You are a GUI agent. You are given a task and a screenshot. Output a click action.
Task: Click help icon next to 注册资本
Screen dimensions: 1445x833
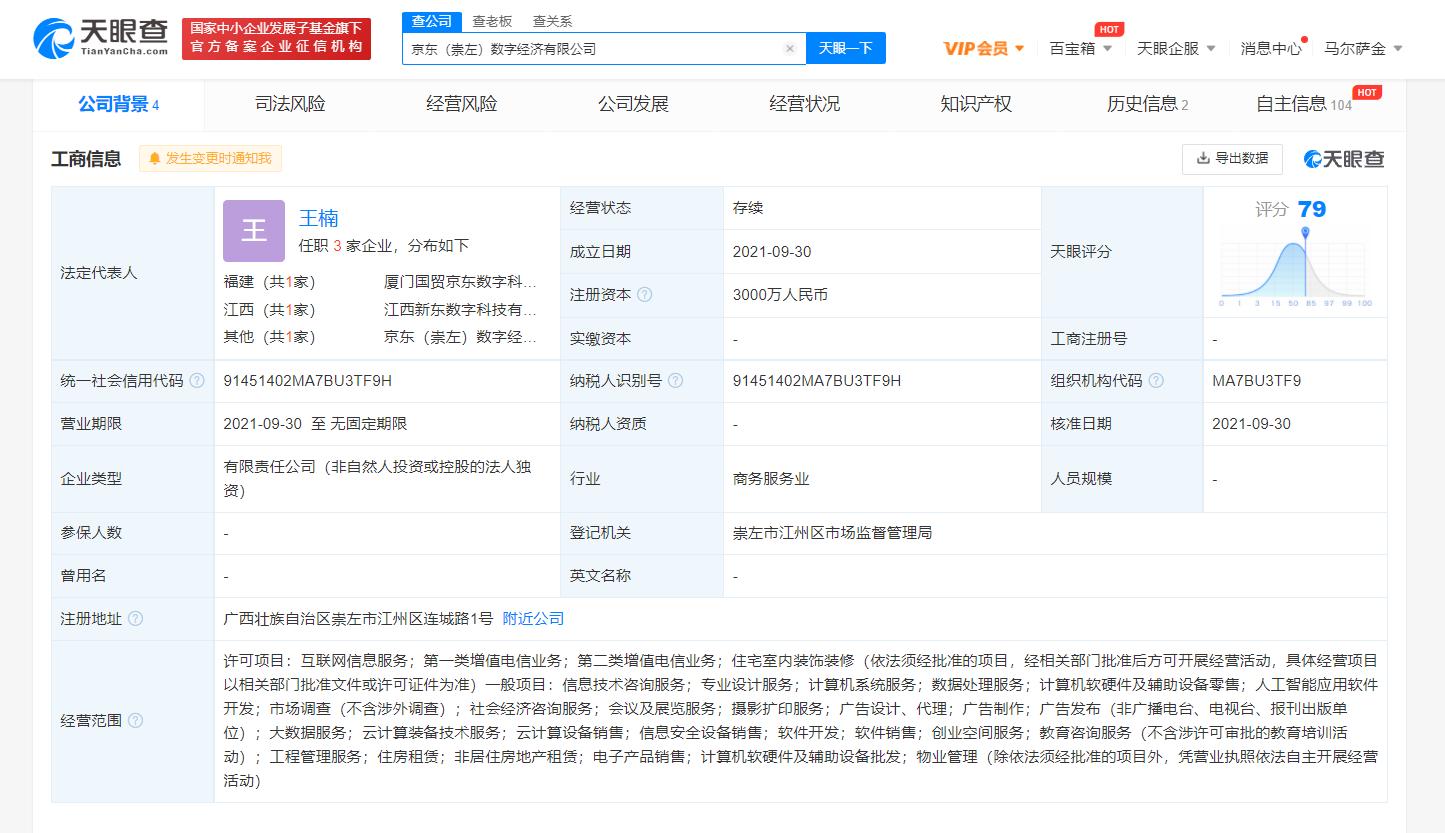tap(645, 295)
